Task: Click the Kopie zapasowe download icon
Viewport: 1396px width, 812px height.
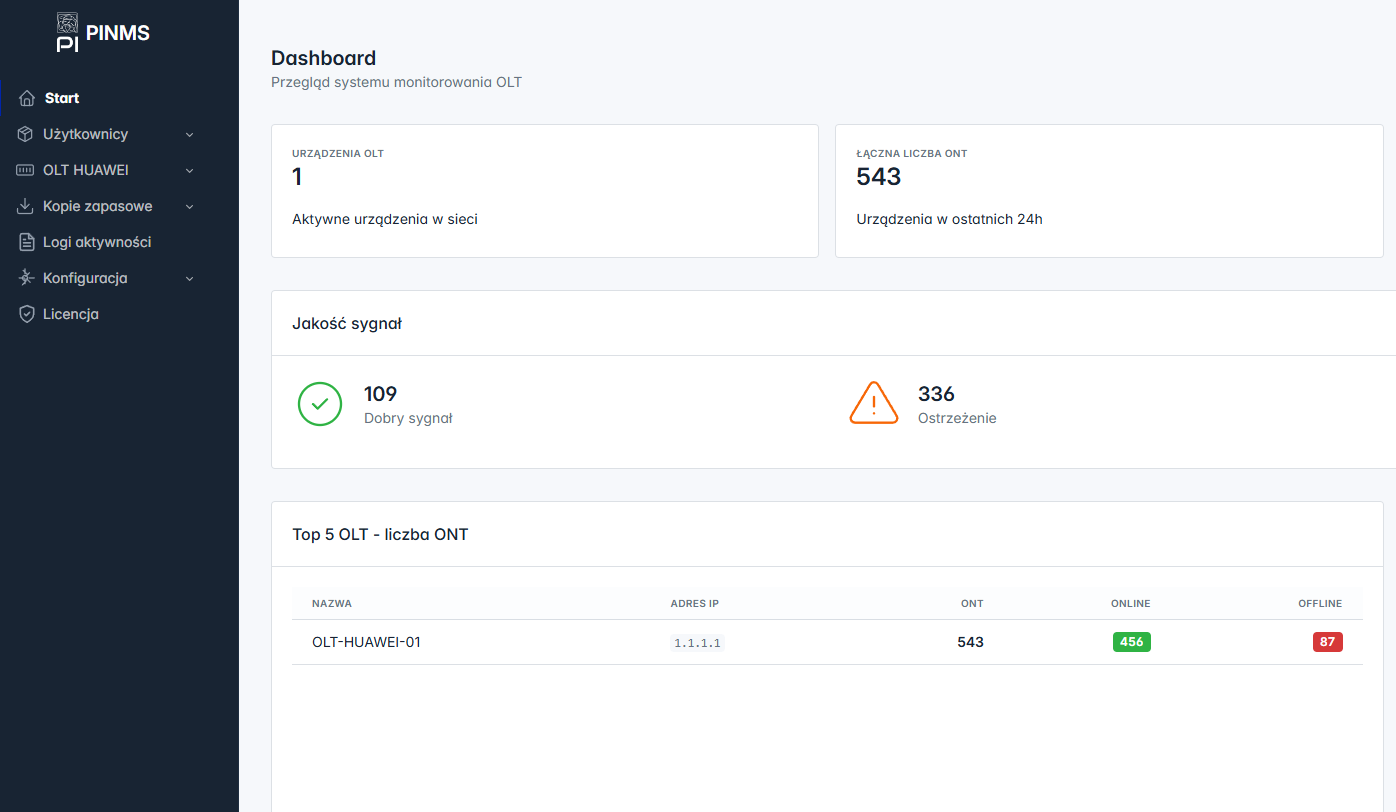Action: click(26, 206)
